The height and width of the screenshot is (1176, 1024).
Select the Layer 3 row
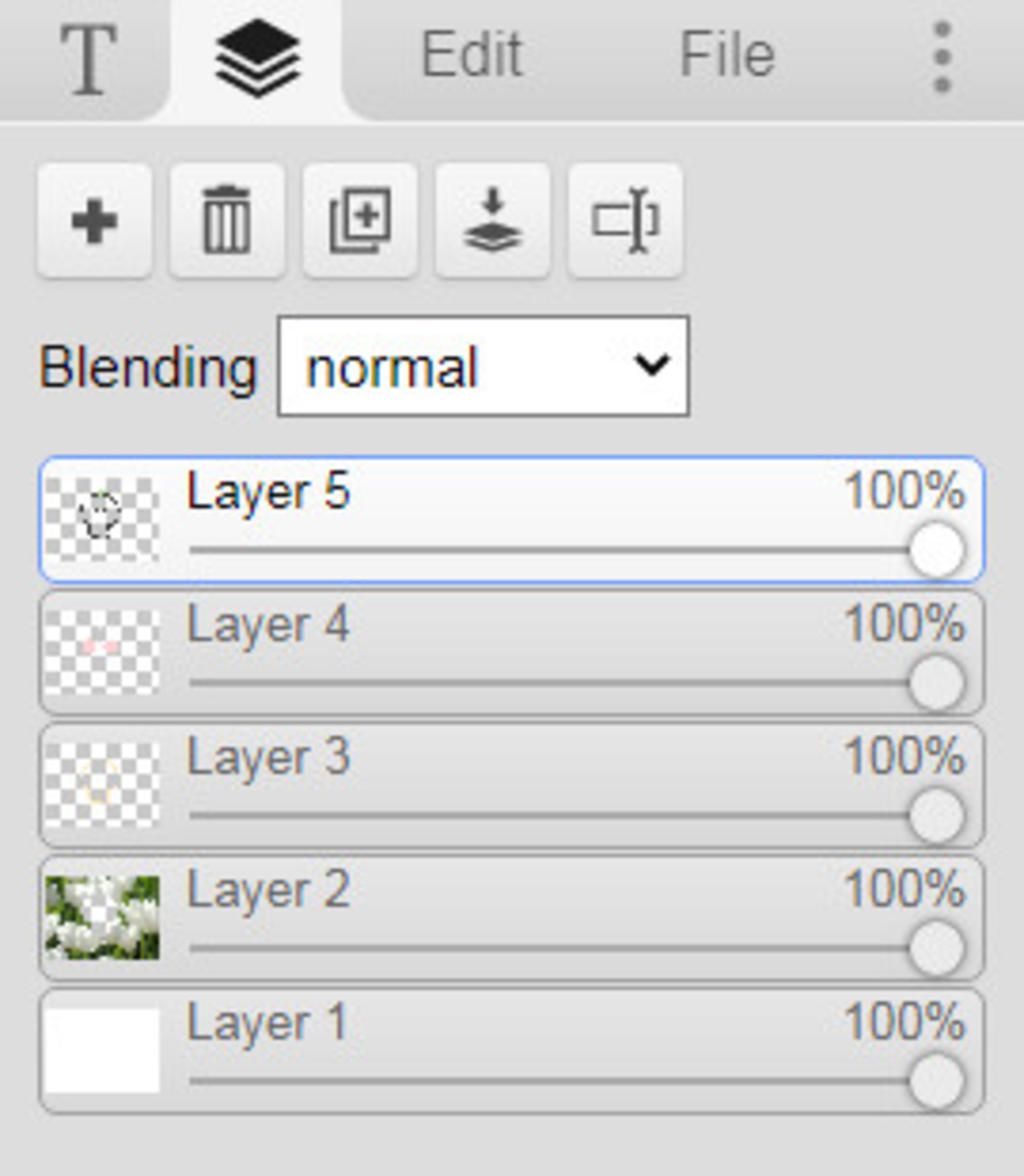511,785
